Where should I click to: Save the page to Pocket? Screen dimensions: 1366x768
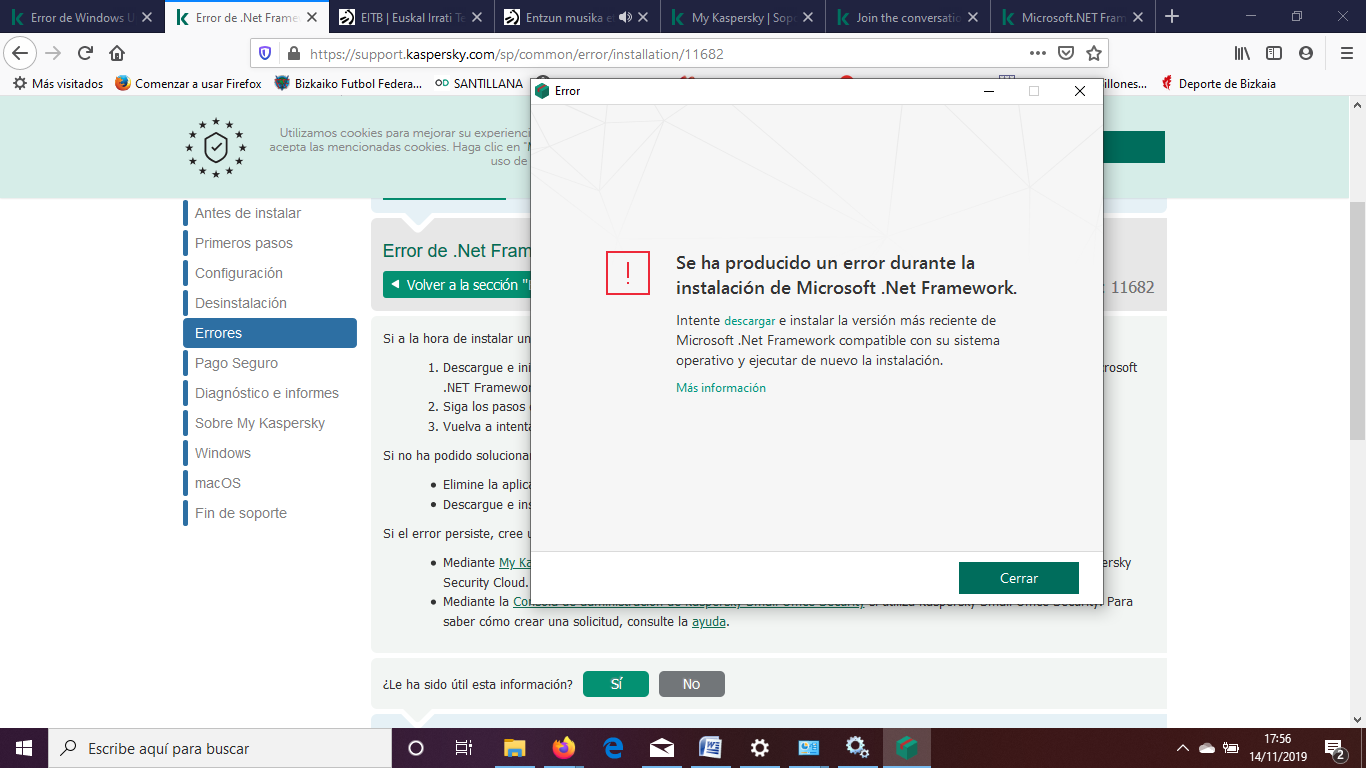click(x=1066, y=54)
